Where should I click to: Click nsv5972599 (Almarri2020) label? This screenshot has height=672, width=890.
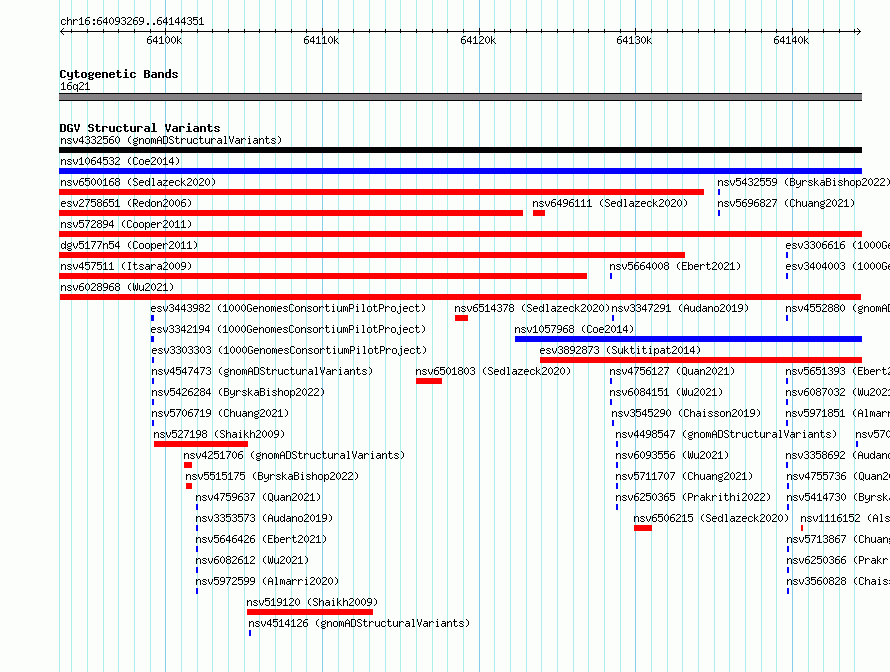coord(267,581)
